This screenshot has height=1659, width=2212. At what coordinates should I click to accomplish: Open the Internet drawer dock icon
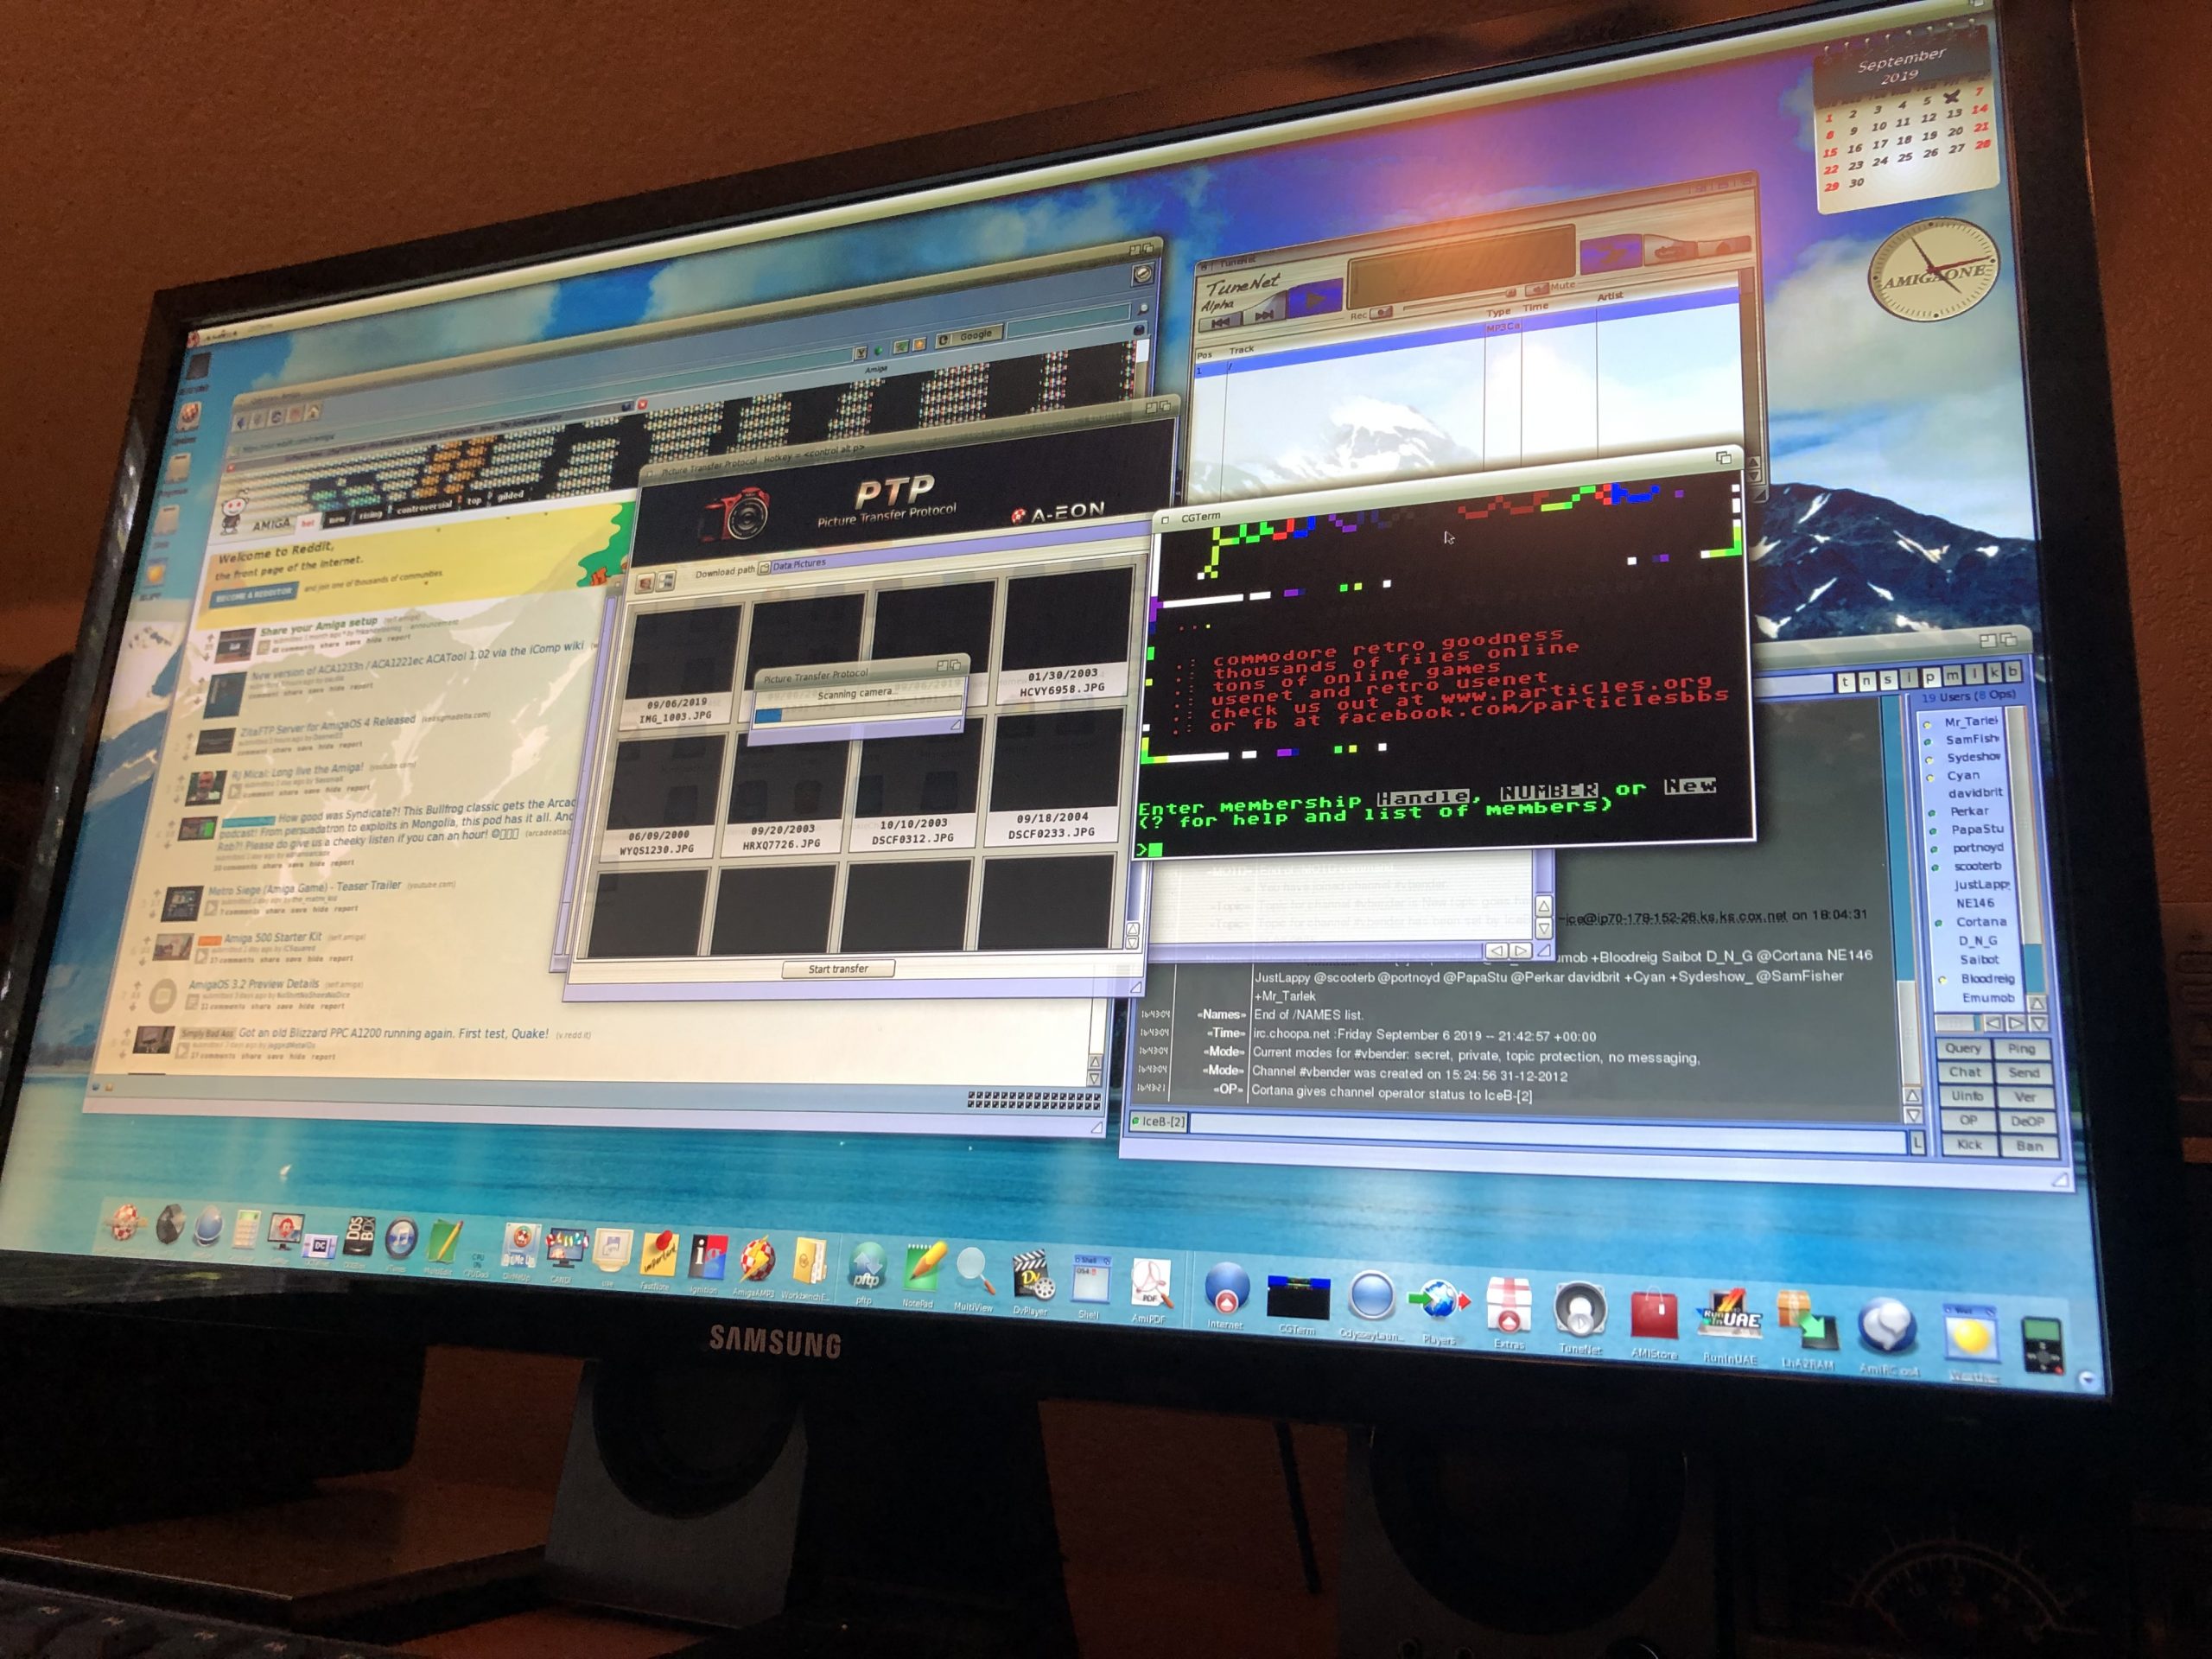tap(1226, 1290)
